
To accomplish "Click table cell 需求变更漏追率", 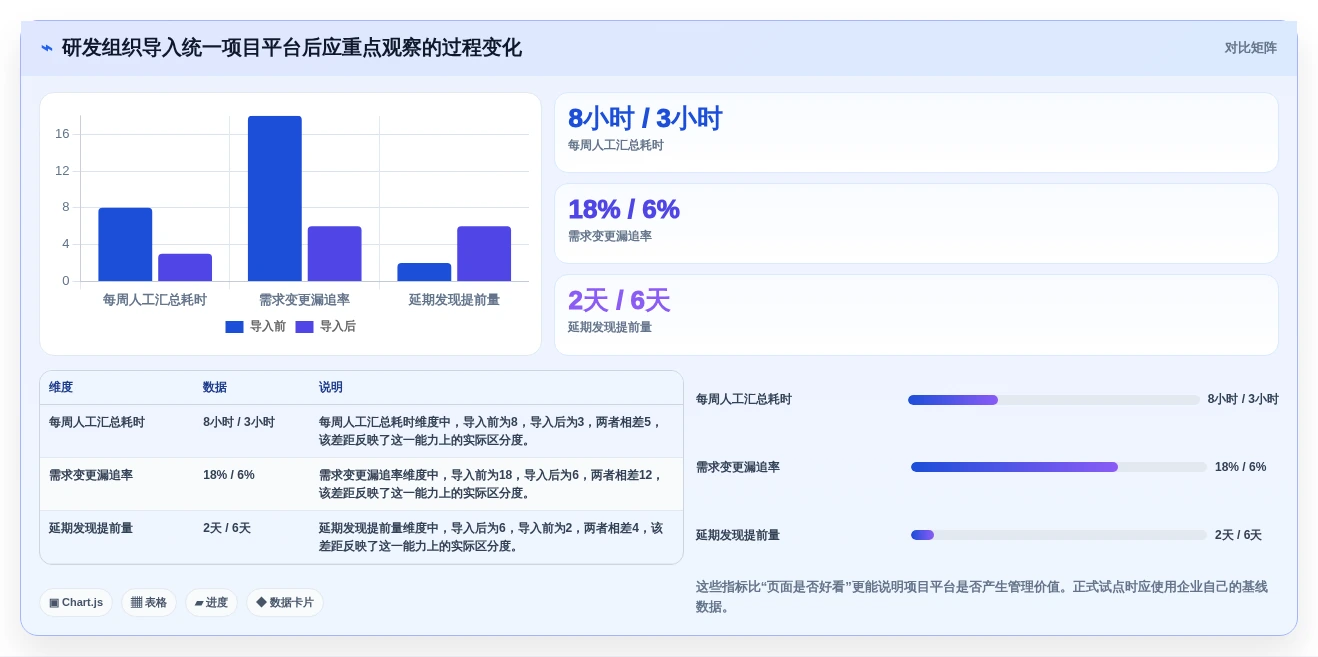I will coord(91,475).
